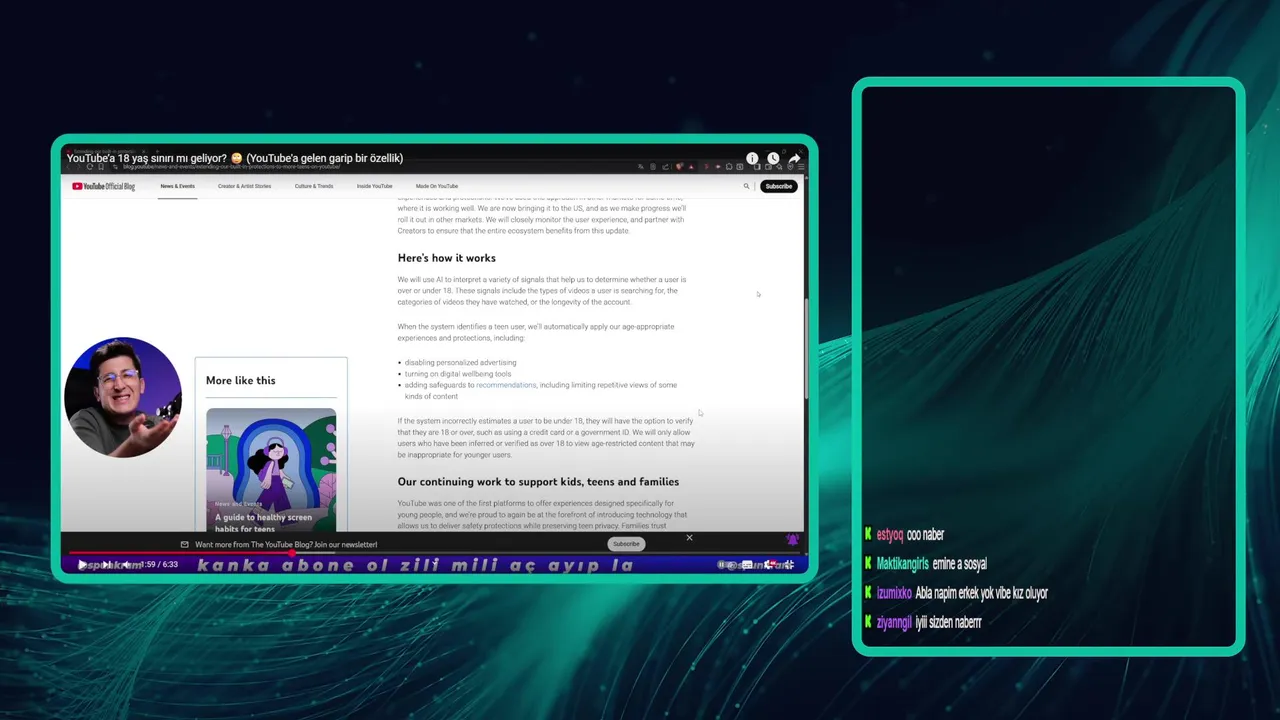Click the streamer's circular webcam picture
Viewport: 1280px width, 720px height.
coord(123,397)
